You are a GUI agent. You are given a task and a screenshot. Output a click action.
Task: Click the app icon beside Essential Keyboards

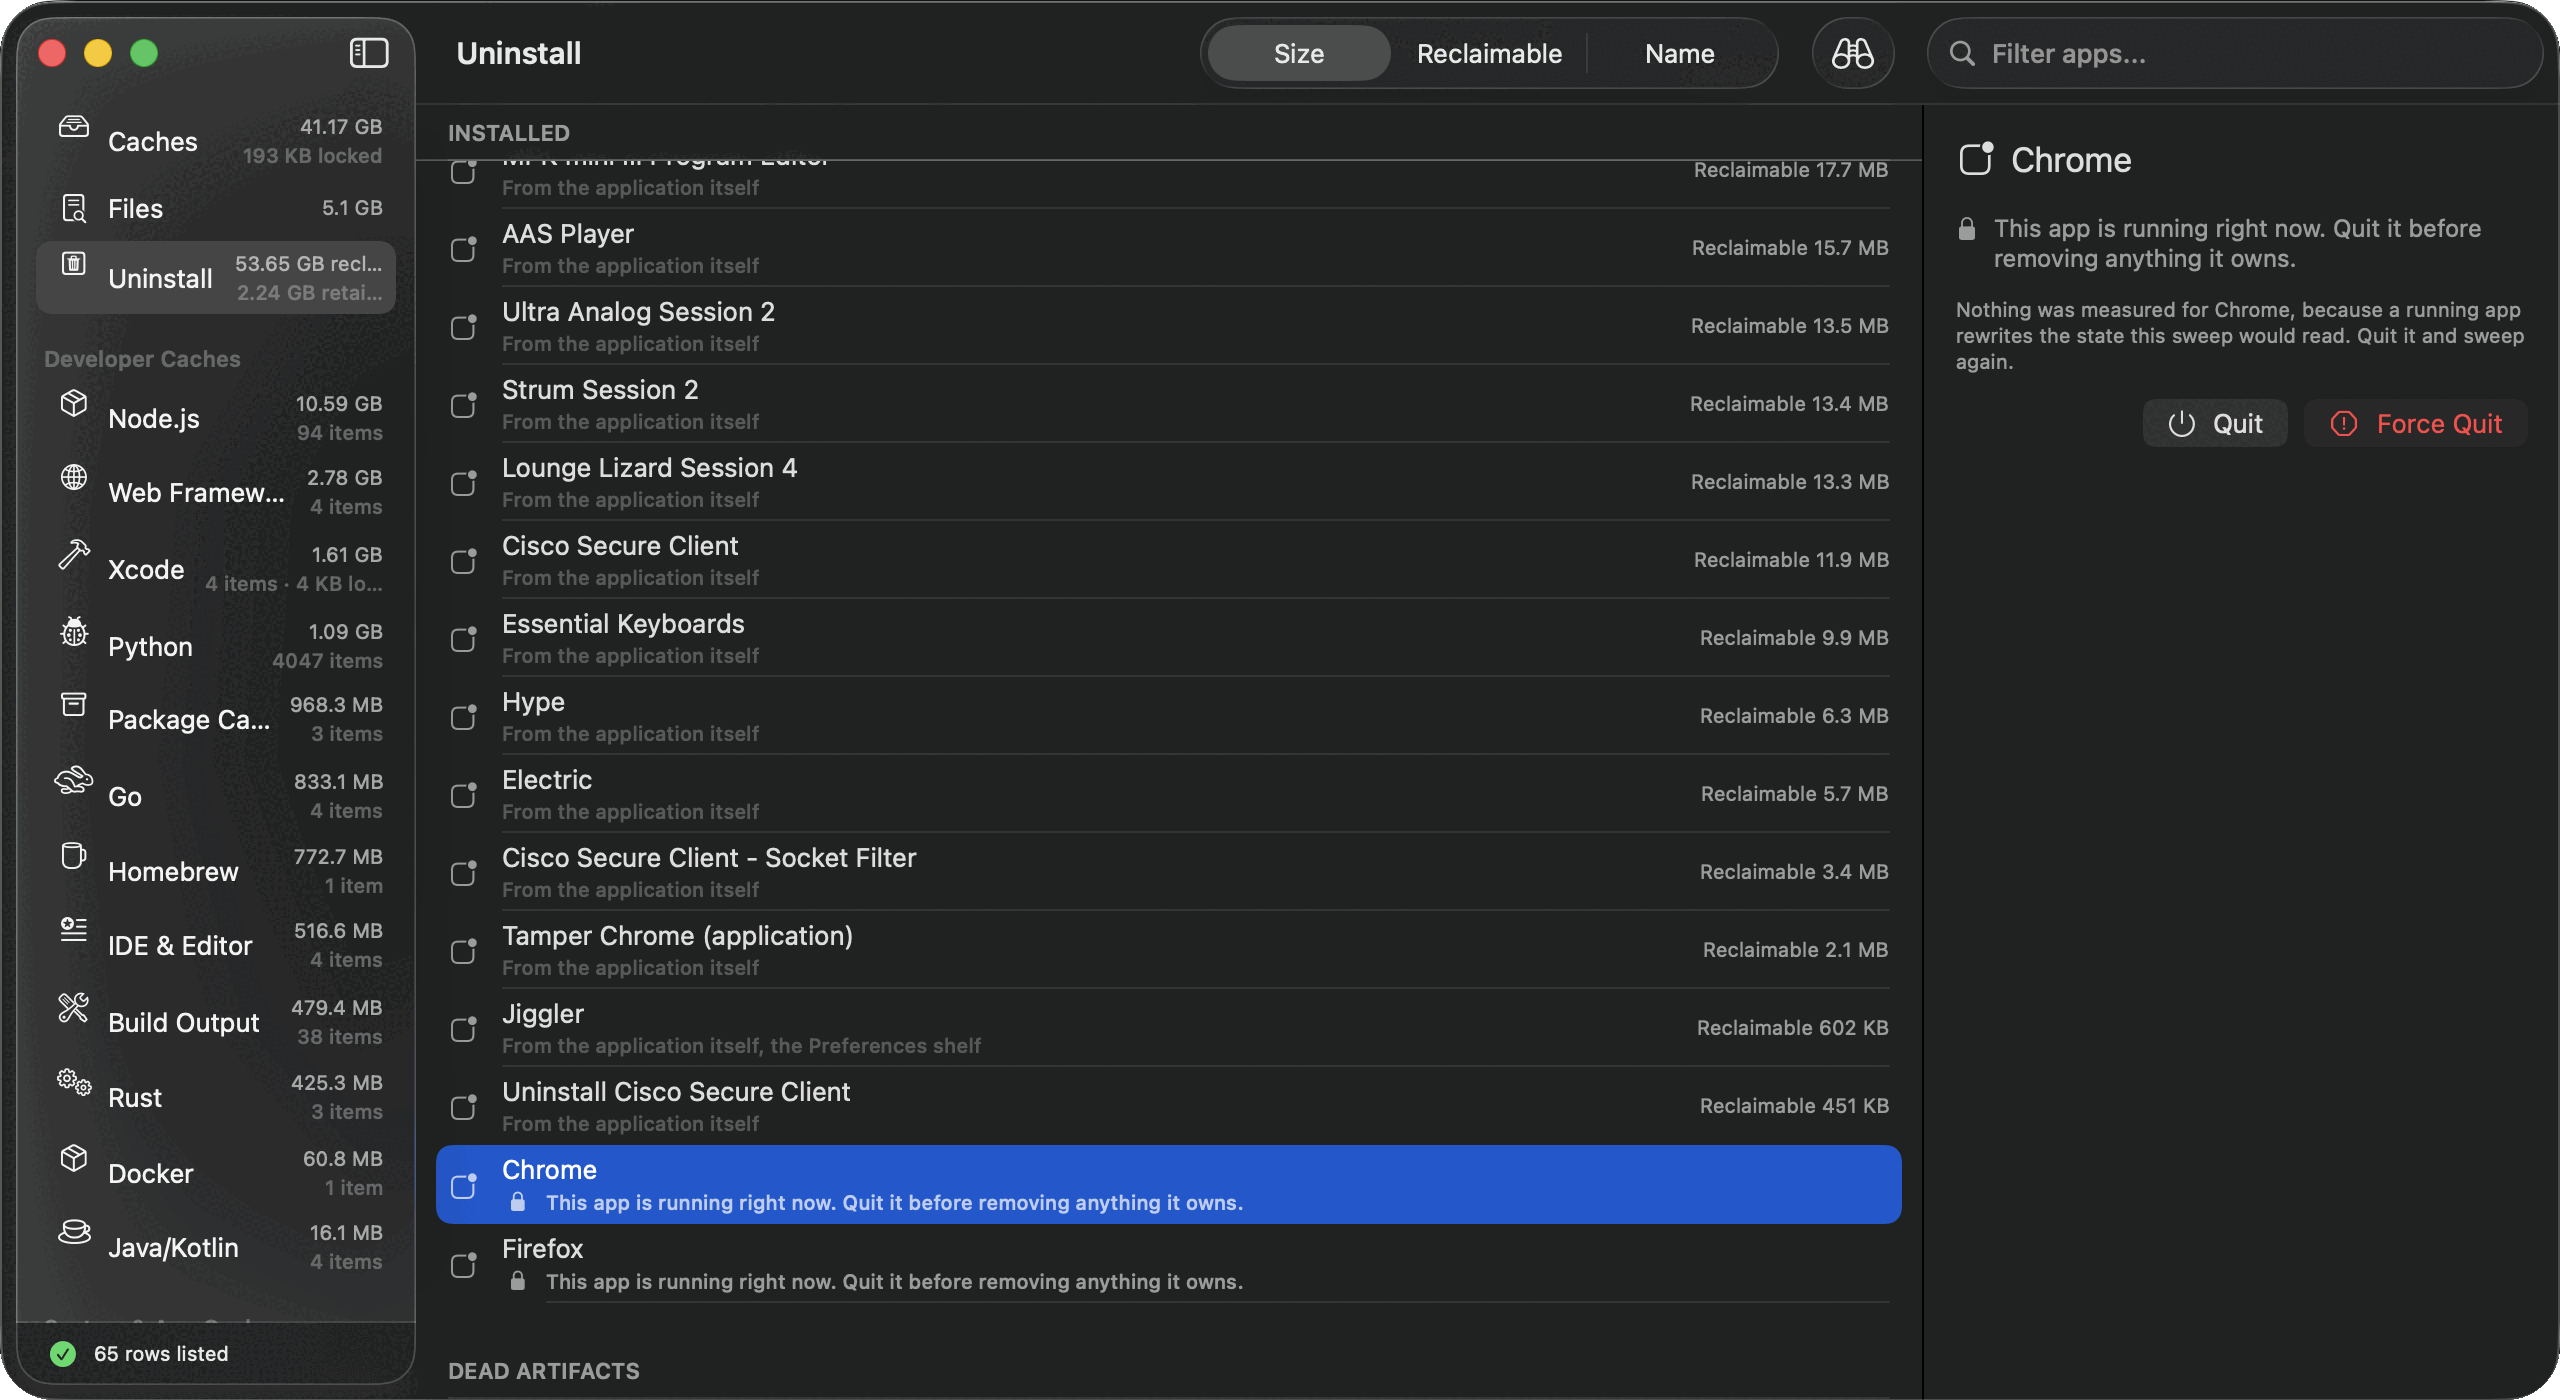tap(464, 638)
